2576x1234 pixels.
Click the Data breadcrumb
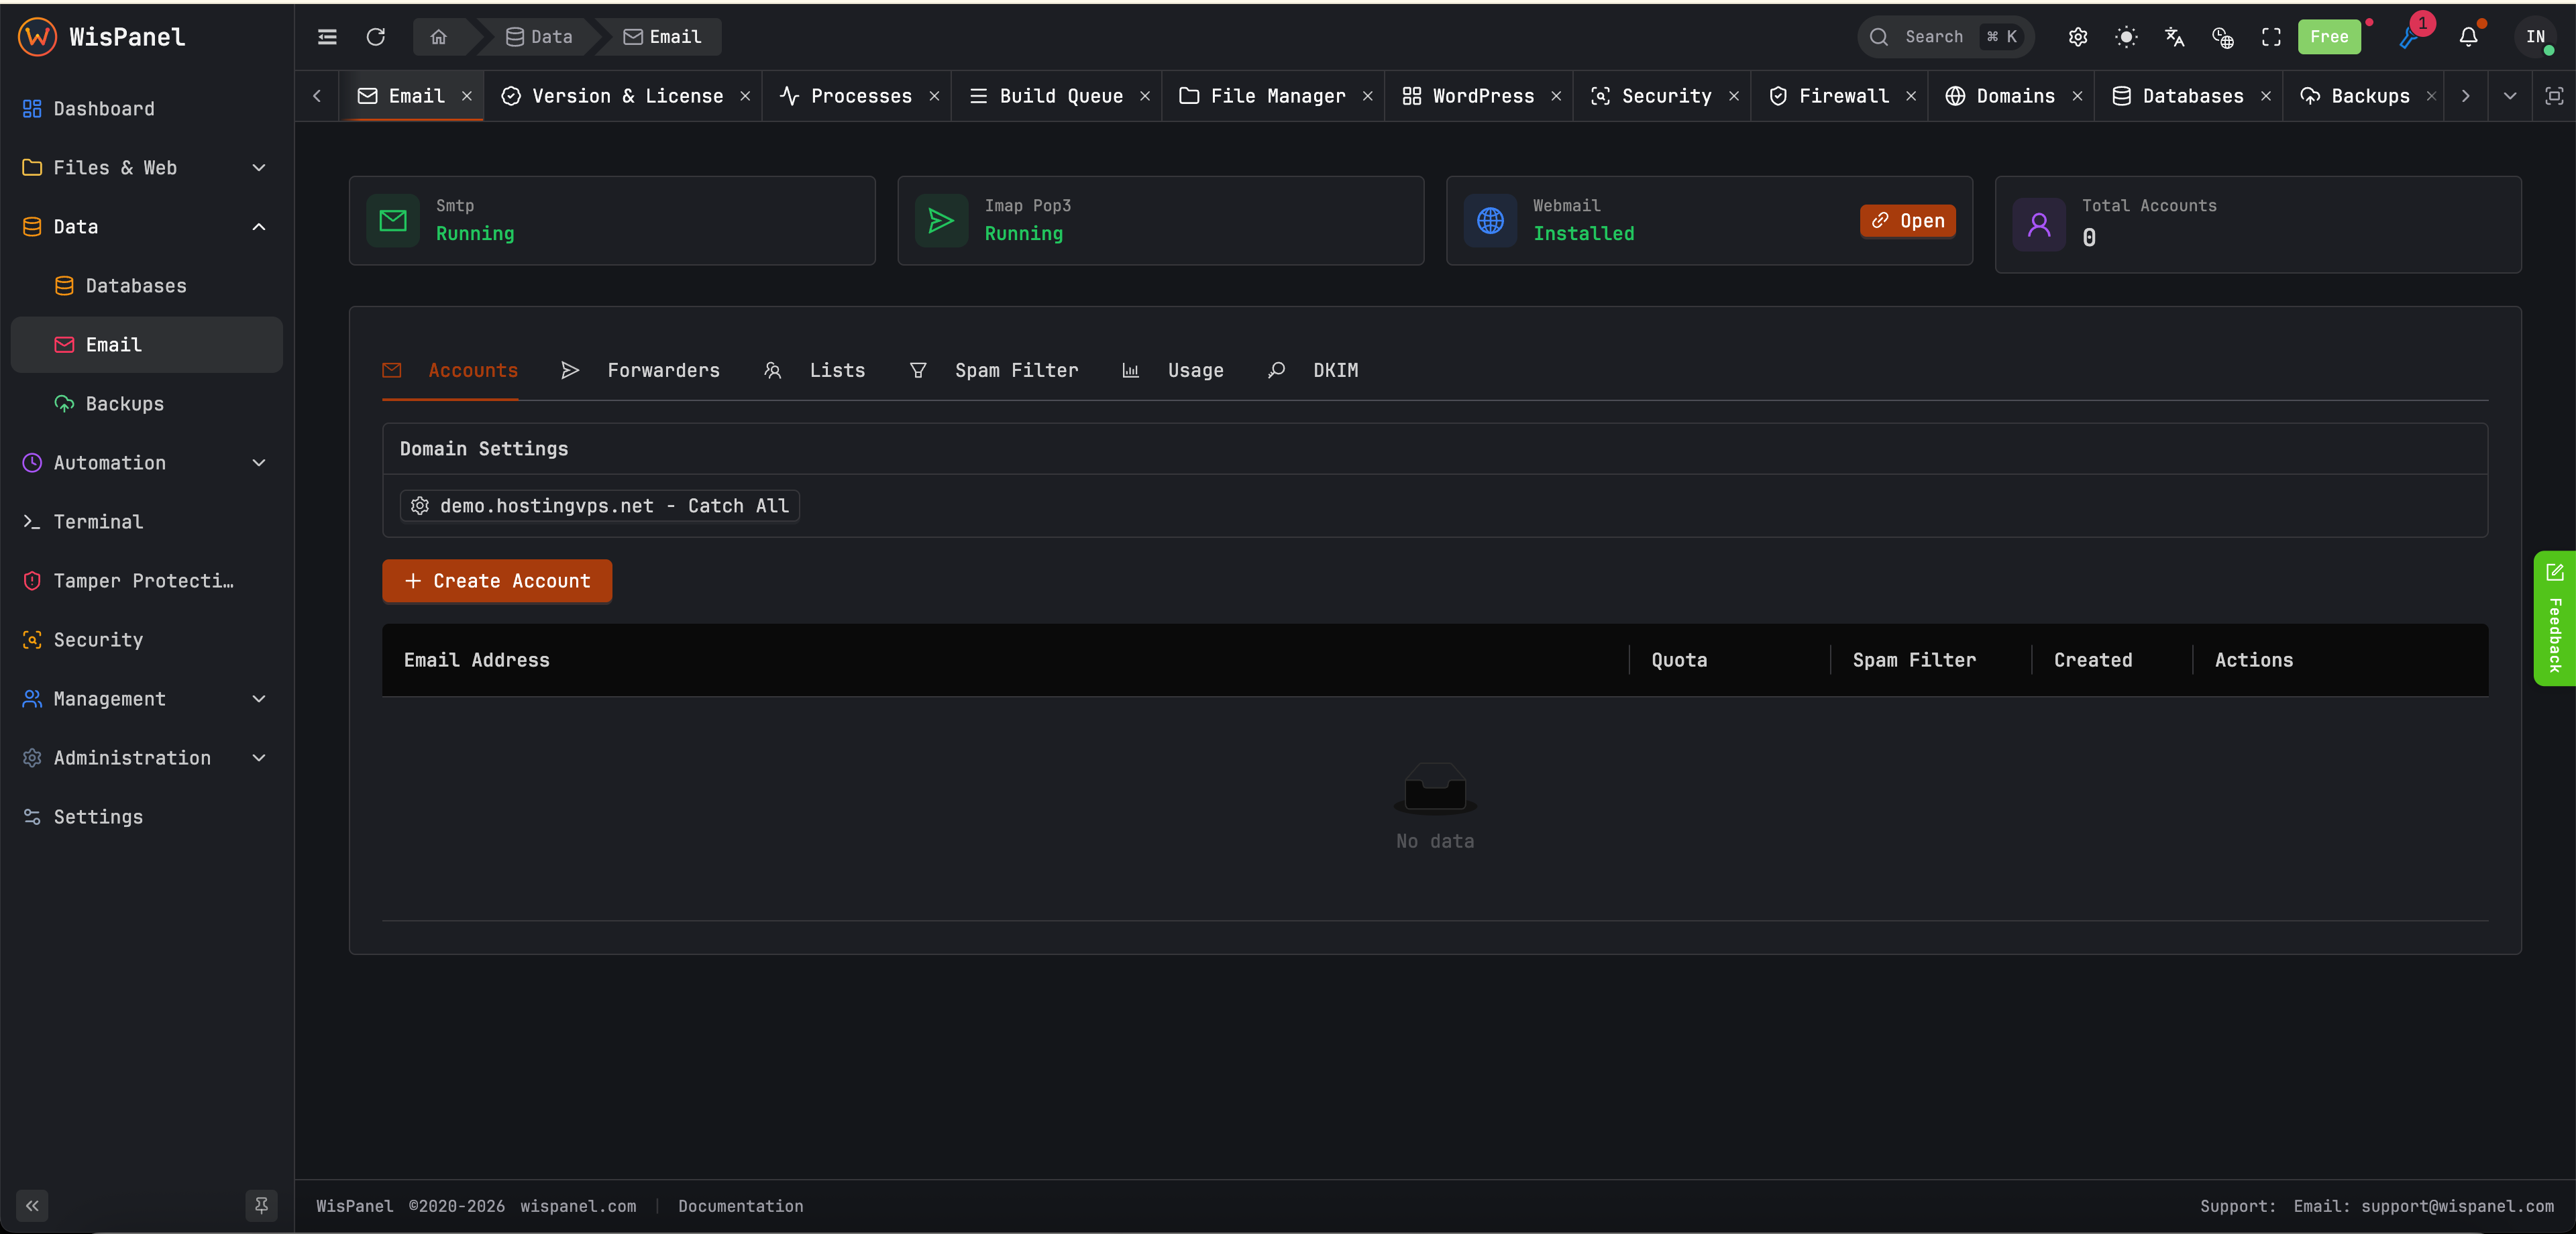click(x=539, y=37)
